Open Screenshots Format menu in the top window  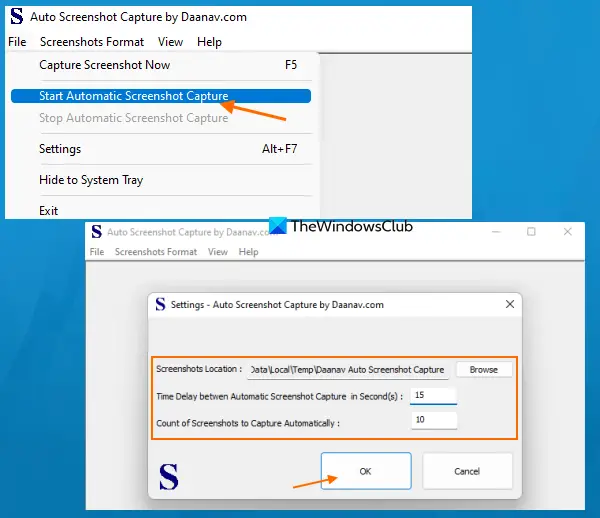(92, 42)
